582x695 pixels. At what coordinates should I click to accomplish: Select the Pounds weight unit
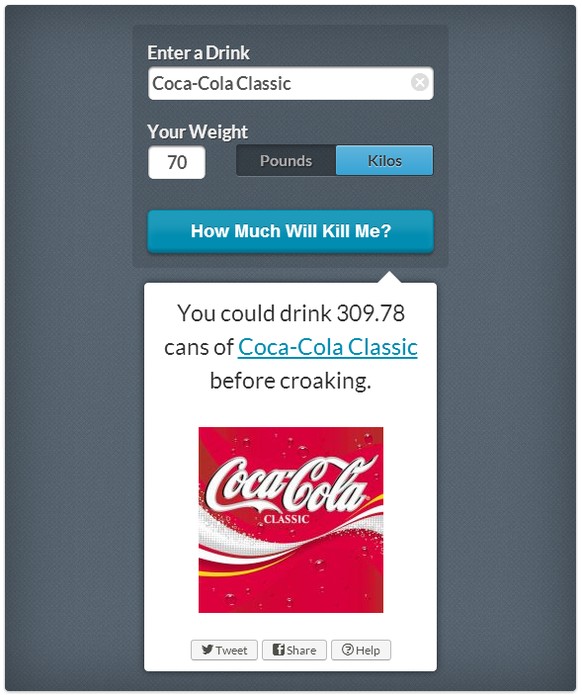coord(286,160)
